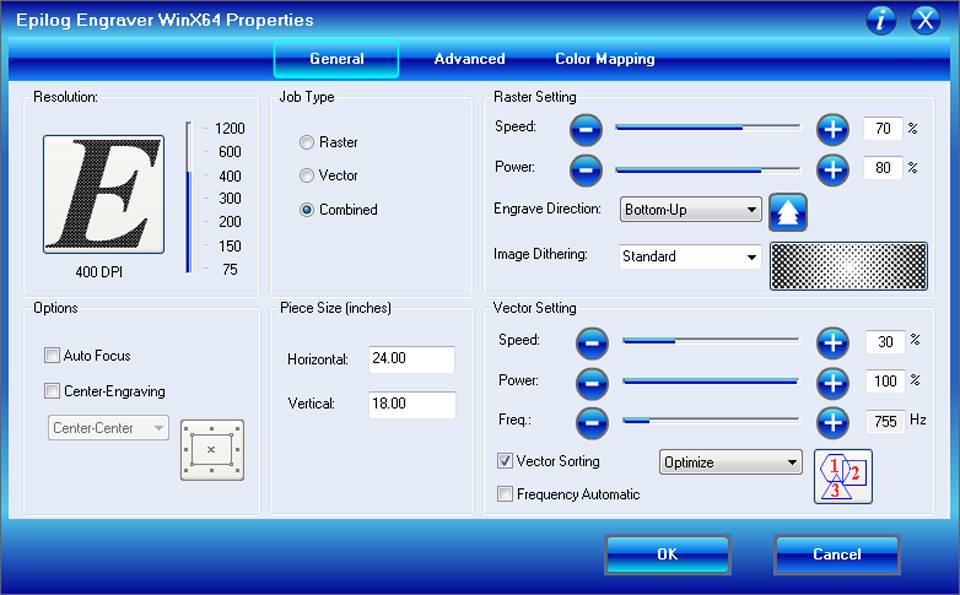Switch to the Color Mapping tab
The width and height of the screenshot is (960, 595).
pyautogui.click(x=605, y=59)
